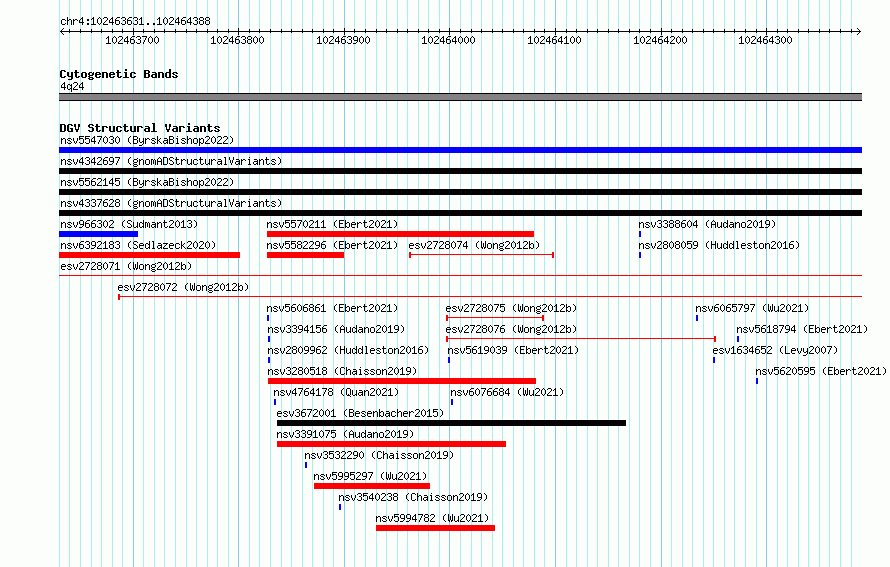This screenshot has height=567, width=890.
Task: Click the nsv966302 (Sudmant2013) label
Action: (129, 224)
